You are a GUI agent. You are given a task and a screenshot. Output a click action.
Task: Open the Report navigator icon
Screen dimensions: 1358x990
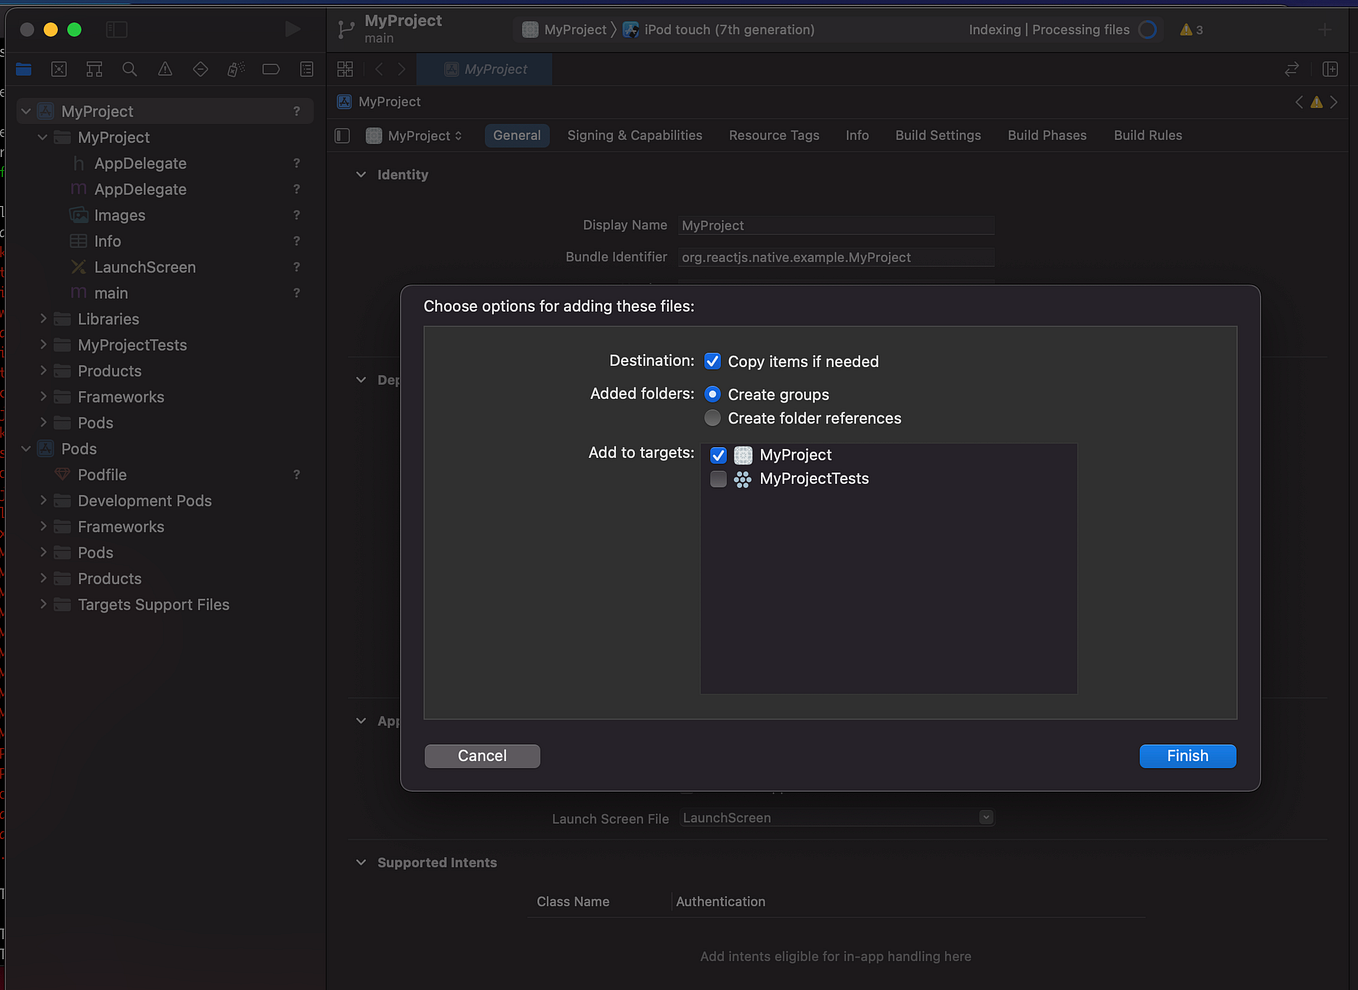tap(307, 69)
